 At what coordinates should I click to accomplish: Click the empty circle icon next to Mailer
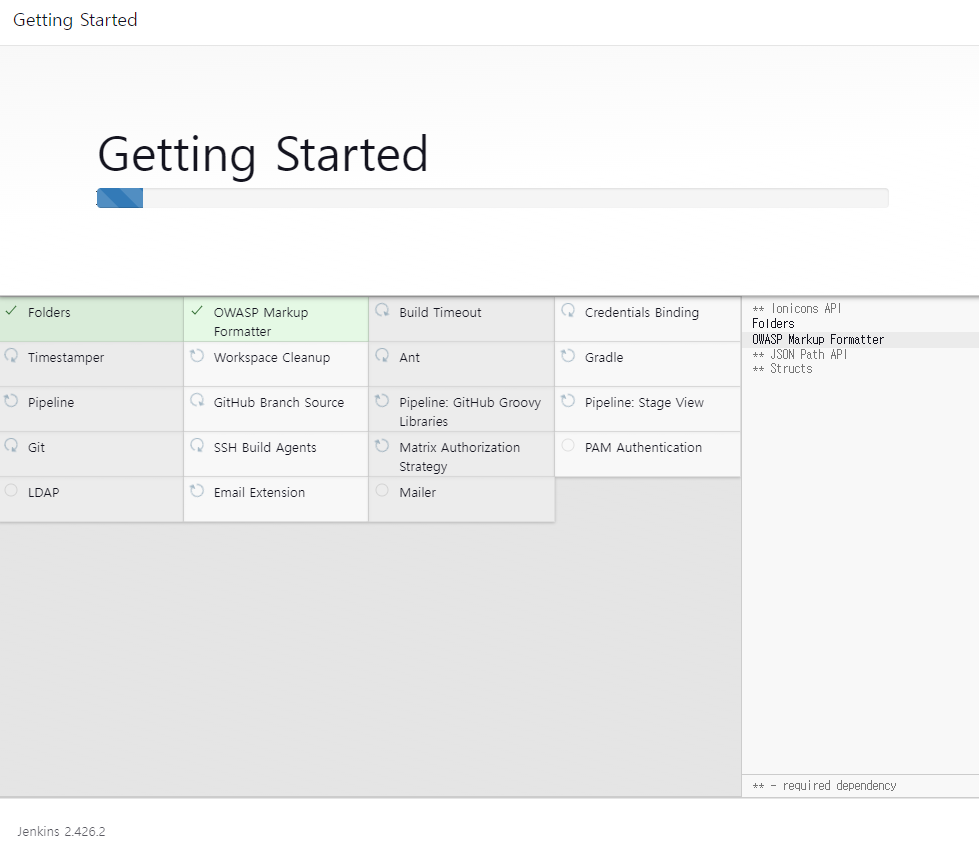(382, 490)
